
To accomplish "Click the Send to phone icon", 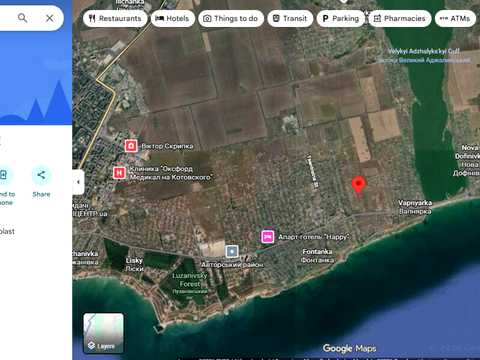I will (4, 175).
